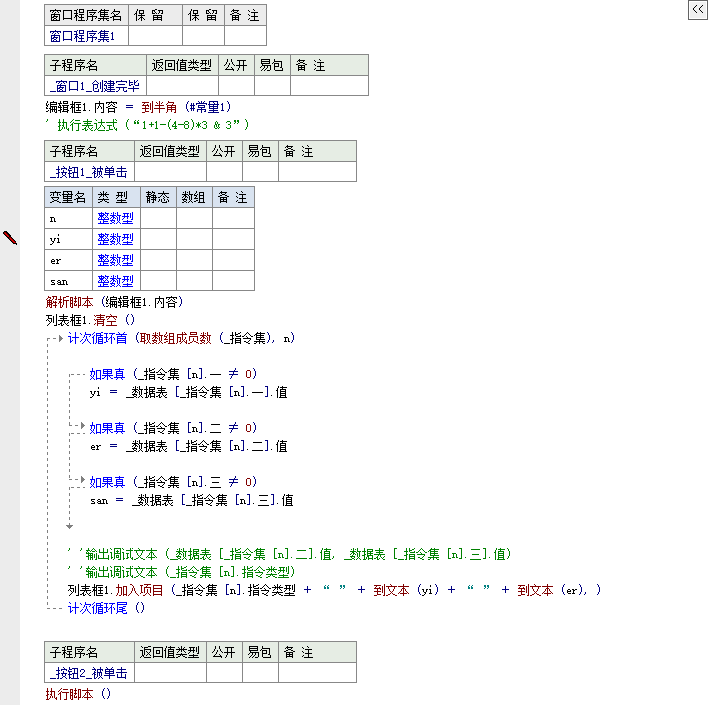Select subroutine name _按钮1_被单击
The image size is (708, 705).
point(89,172)
